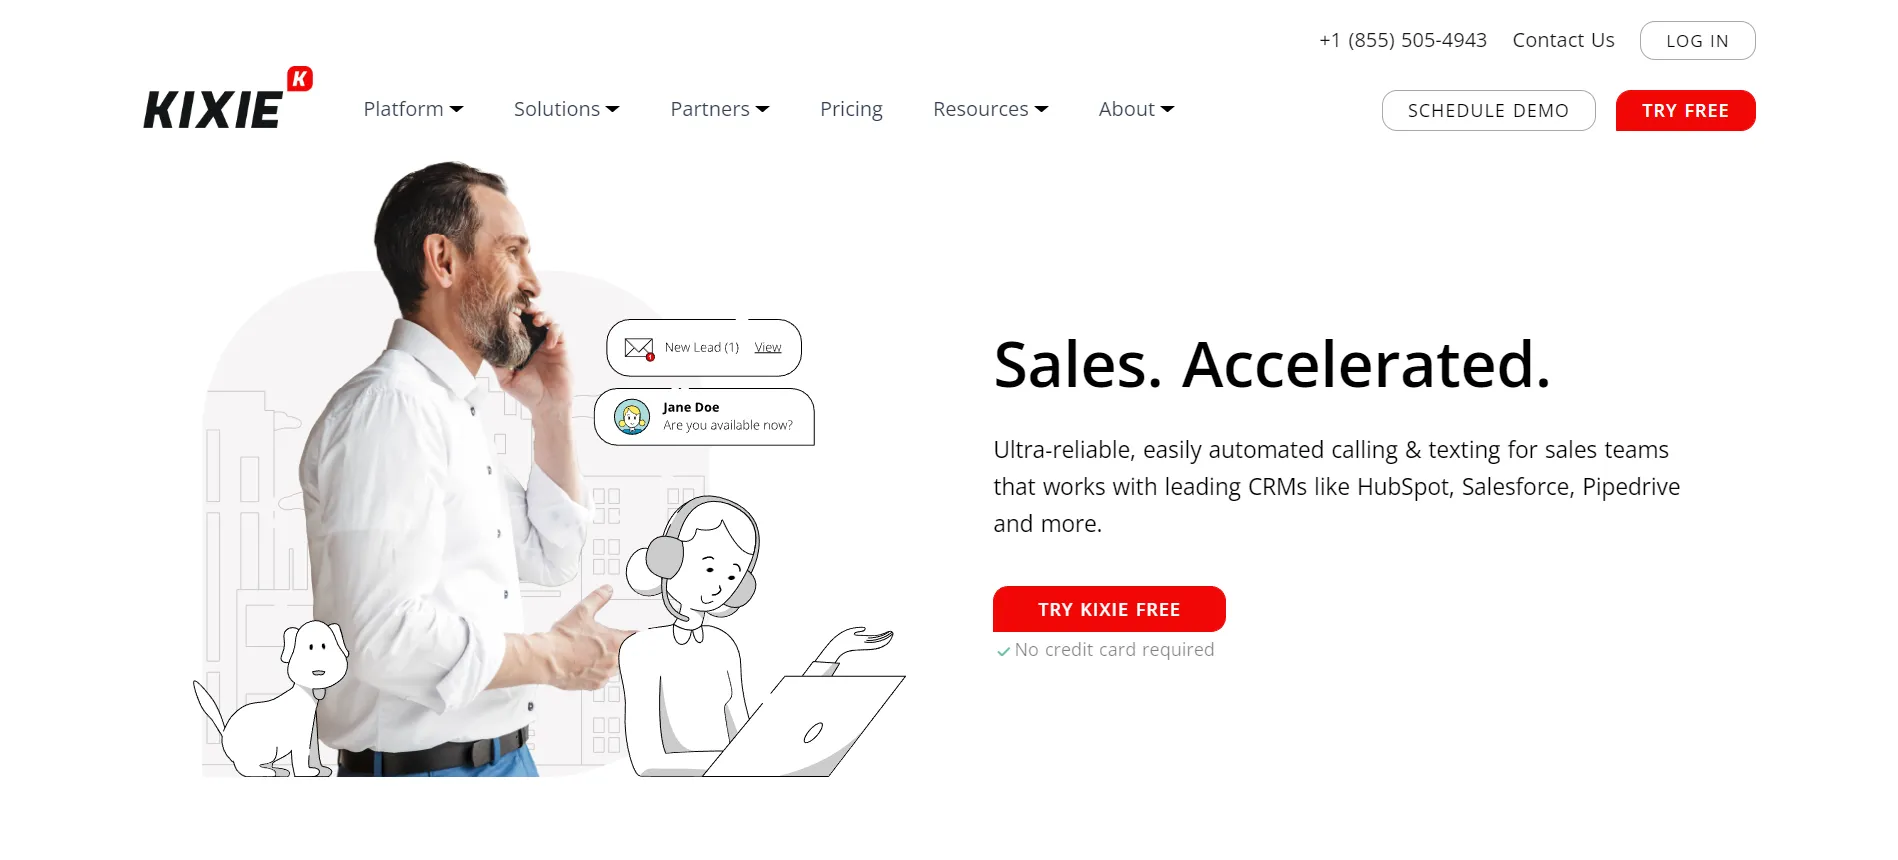
Task: Open the About menu
Action: [x=1136, y=109]
